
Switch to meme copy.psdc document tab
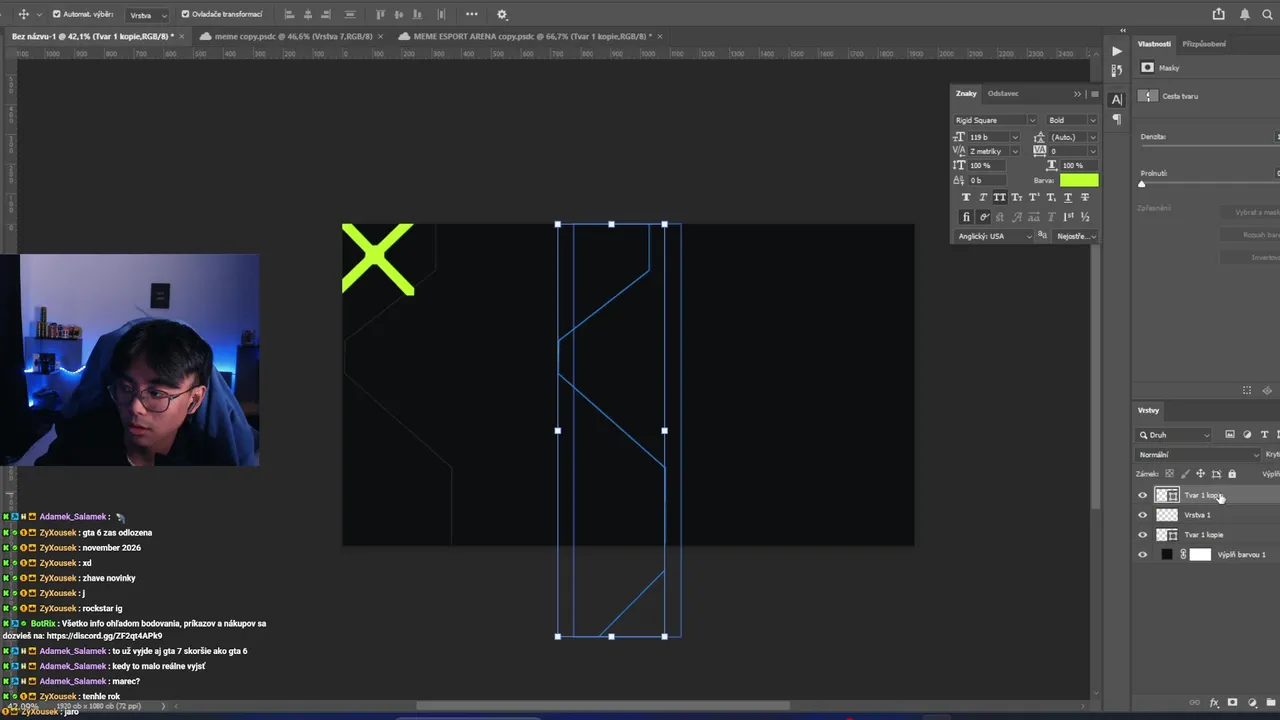point(293,36)
